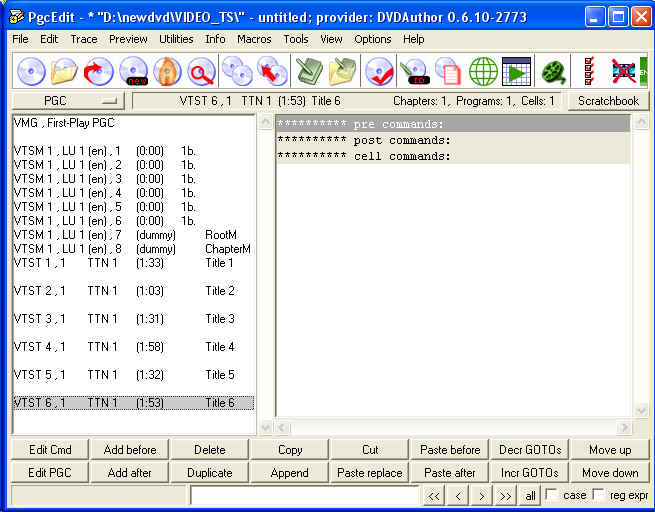
Task: Click the Delete button
Action: (x=210, y=450)
